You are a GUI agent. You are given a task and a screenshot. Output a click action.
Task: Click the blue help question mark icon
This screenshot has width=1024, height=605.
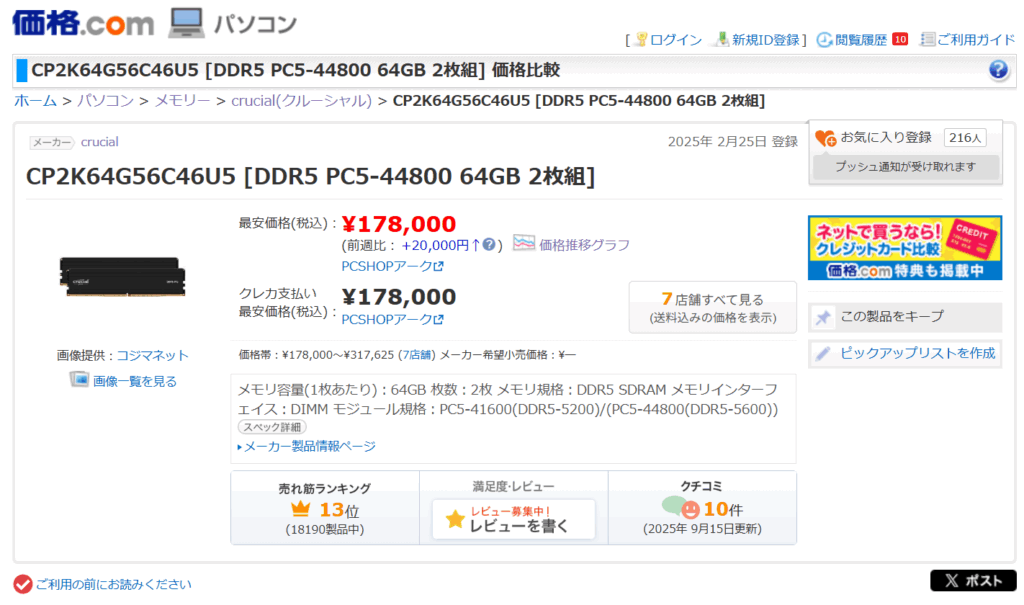[998, 70]
